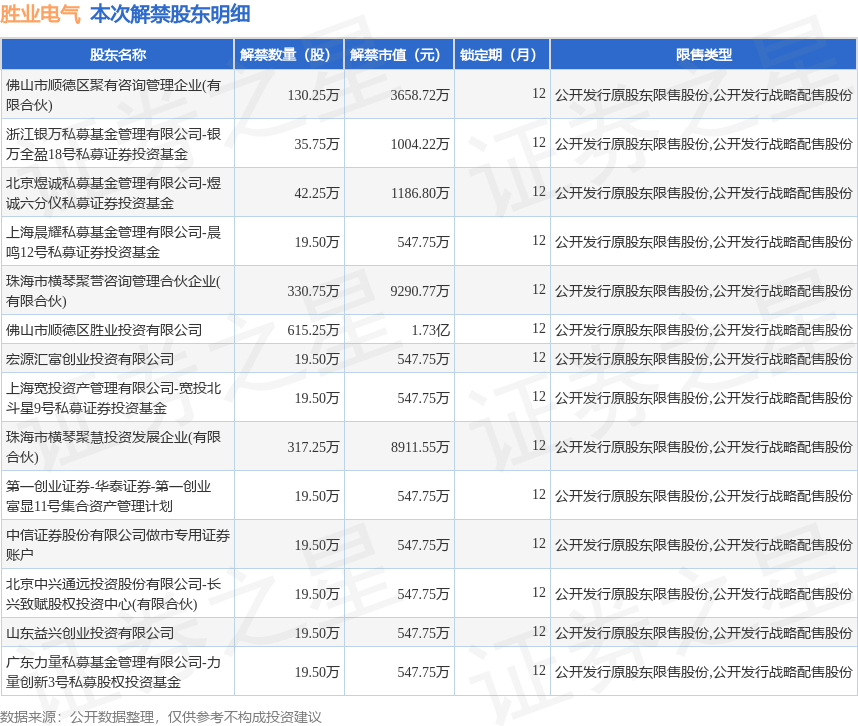Select shareholder 佛山市顺德区胜业投资有限公司
This screenshot has width=858, height=726.
pyautogui.click(x=104, y=330)
